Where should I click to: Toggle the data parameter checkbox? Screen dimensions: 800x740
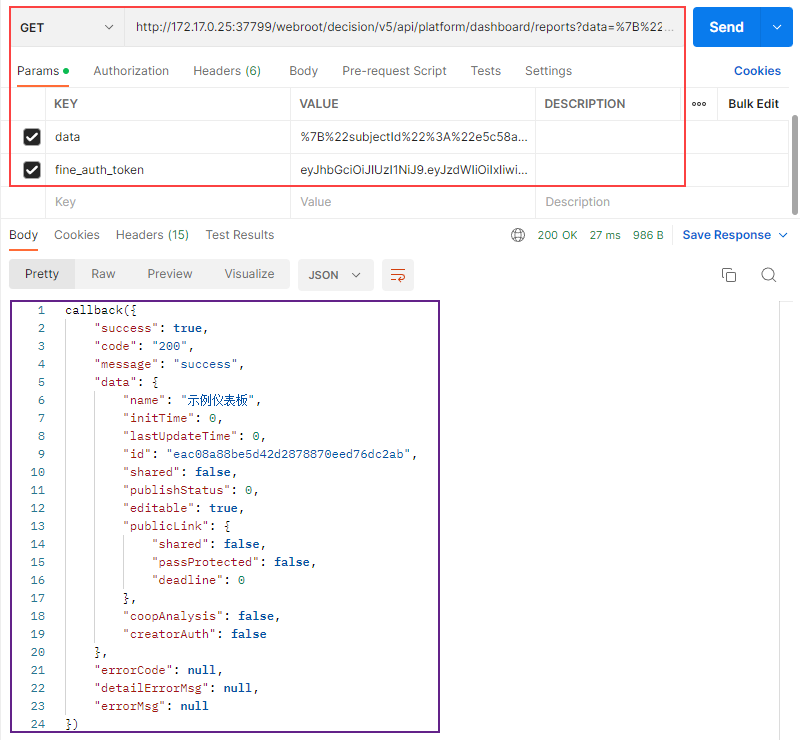32,137
